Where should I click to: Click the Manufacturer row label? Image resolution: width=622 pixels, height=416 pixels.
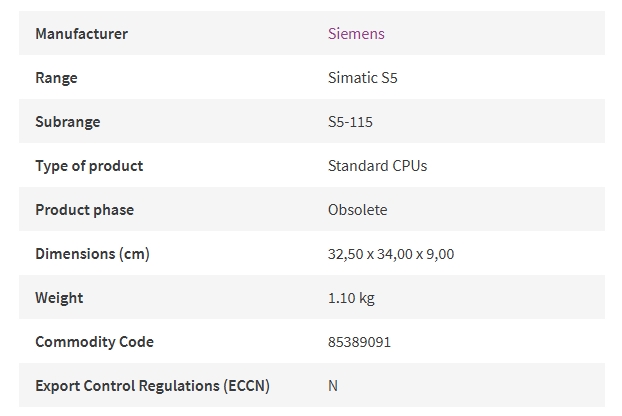(81, 34)
